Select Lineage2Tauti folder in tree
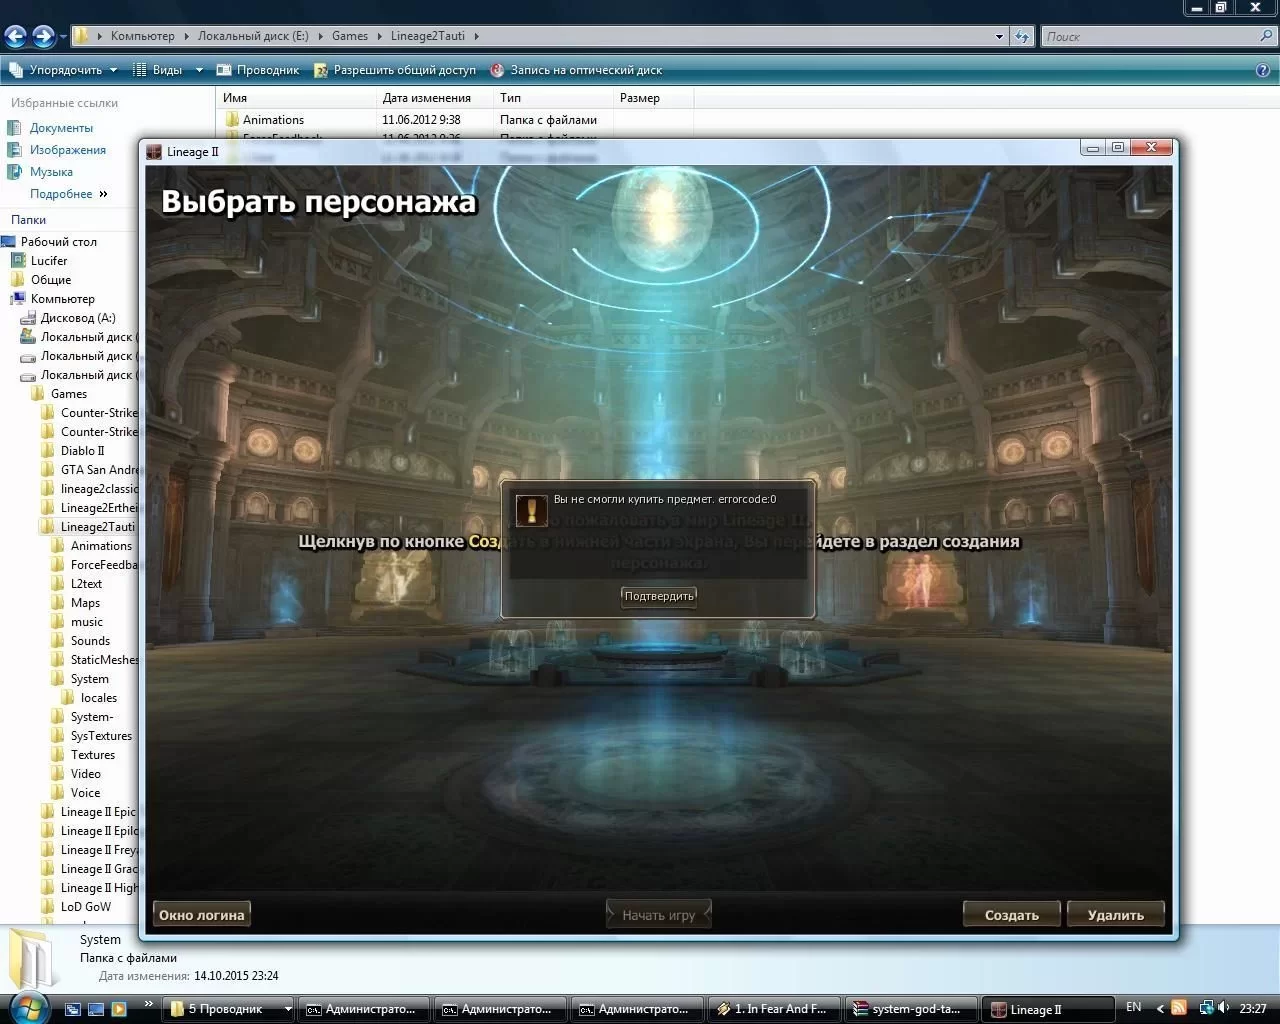Viewport: 1280px width, 1024px height. point(97,527)
